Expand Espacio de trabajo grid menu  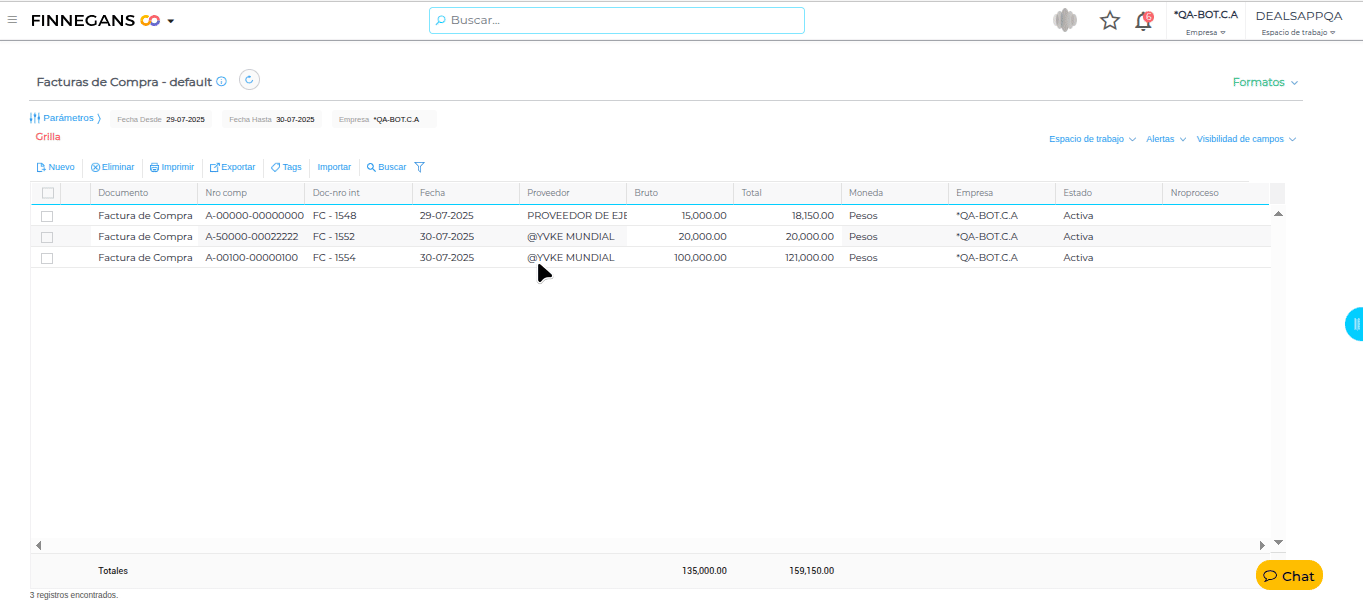pyautogui.click(x=1092, y=139)
